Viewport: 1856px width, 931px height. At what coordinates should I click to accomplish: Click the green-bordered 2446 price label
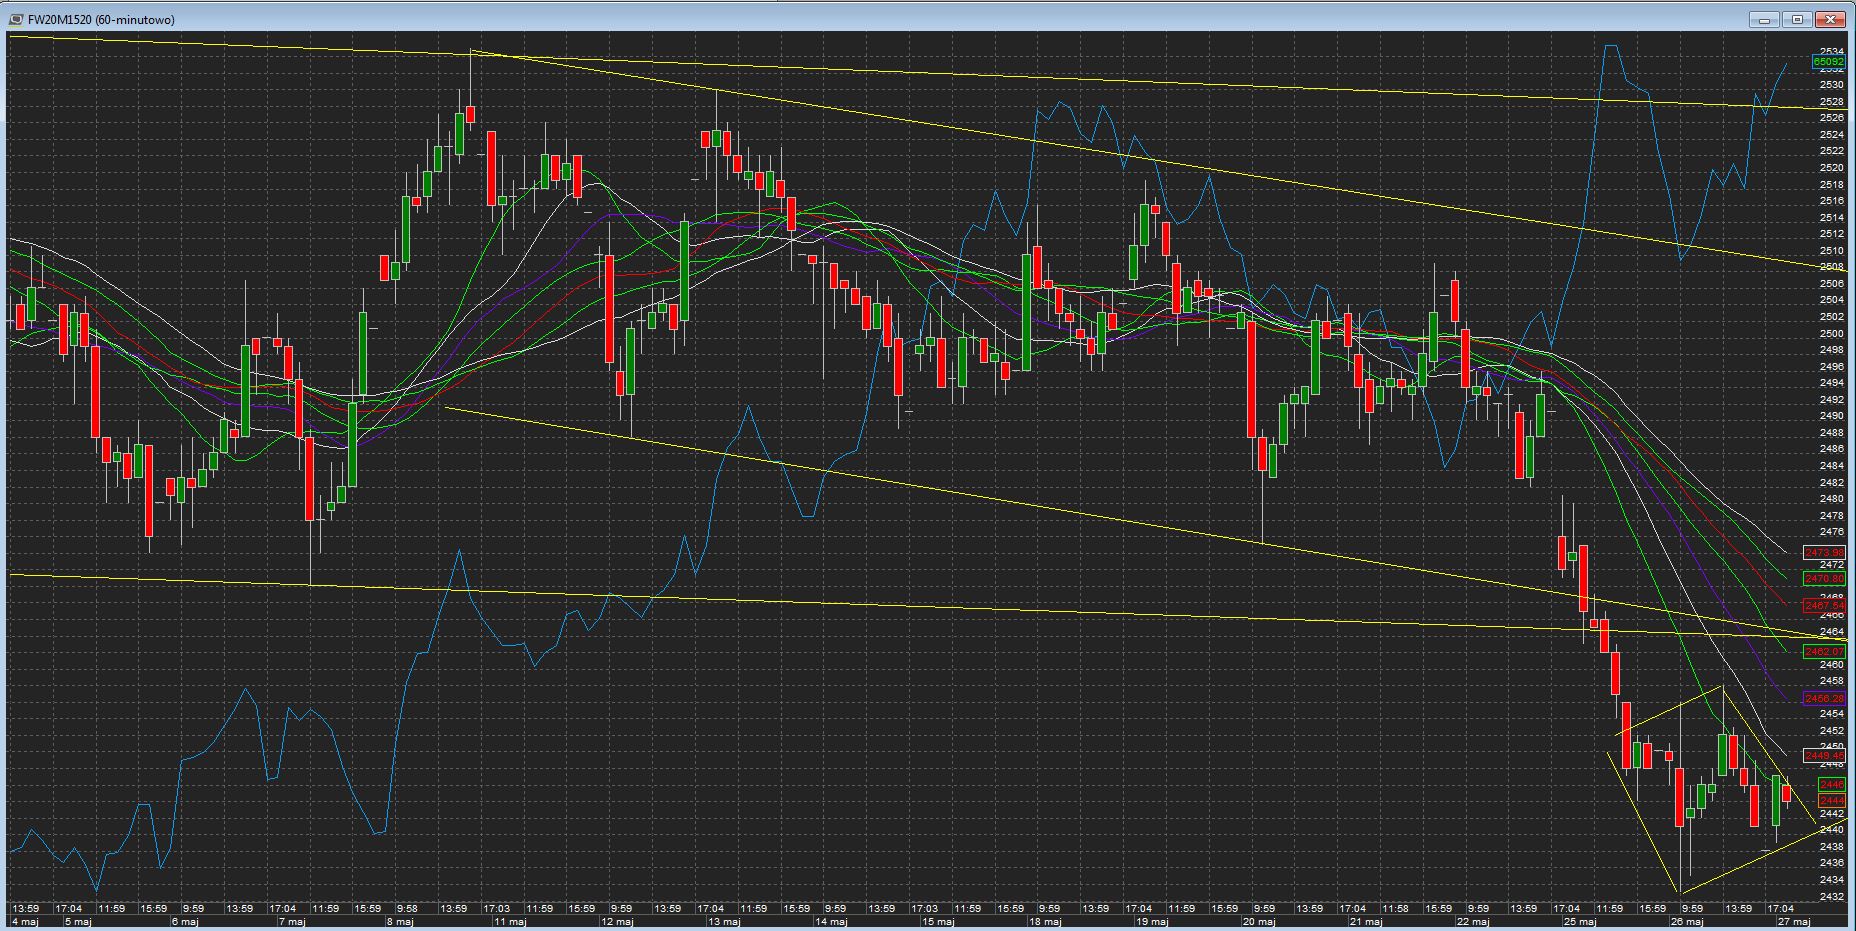[x=1831, y=785]
